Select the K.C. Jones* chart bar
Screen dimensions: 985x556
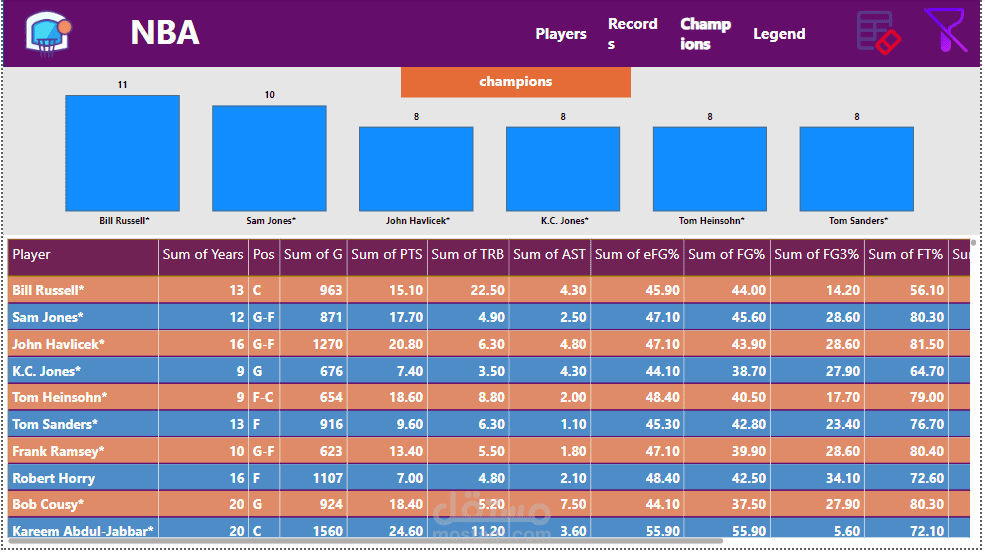[563, 169]
